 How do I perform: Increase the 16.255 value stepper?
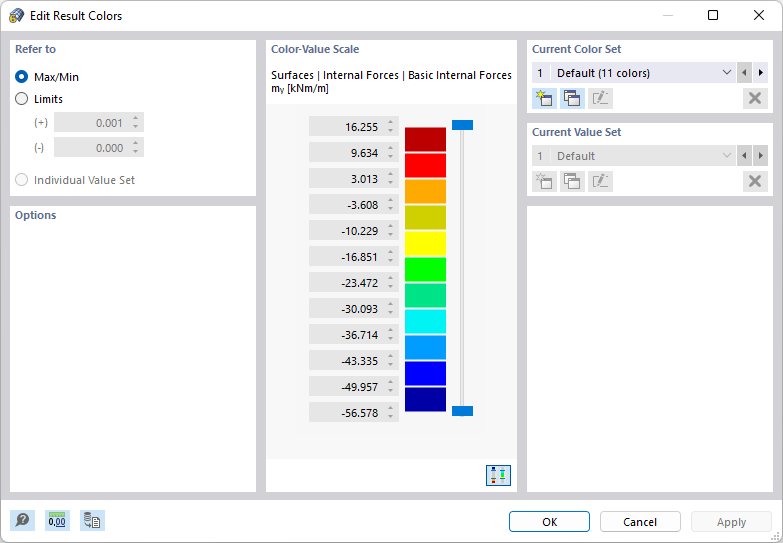[390, 123]
